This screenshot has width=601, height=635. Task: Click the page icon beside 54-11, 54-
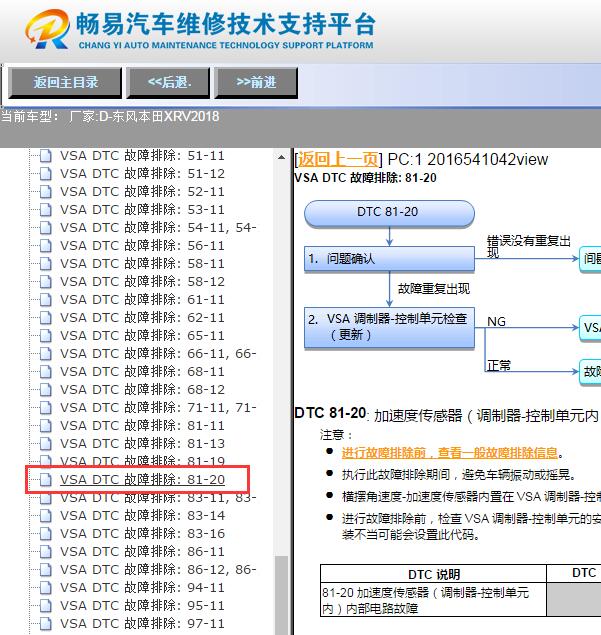46,228
